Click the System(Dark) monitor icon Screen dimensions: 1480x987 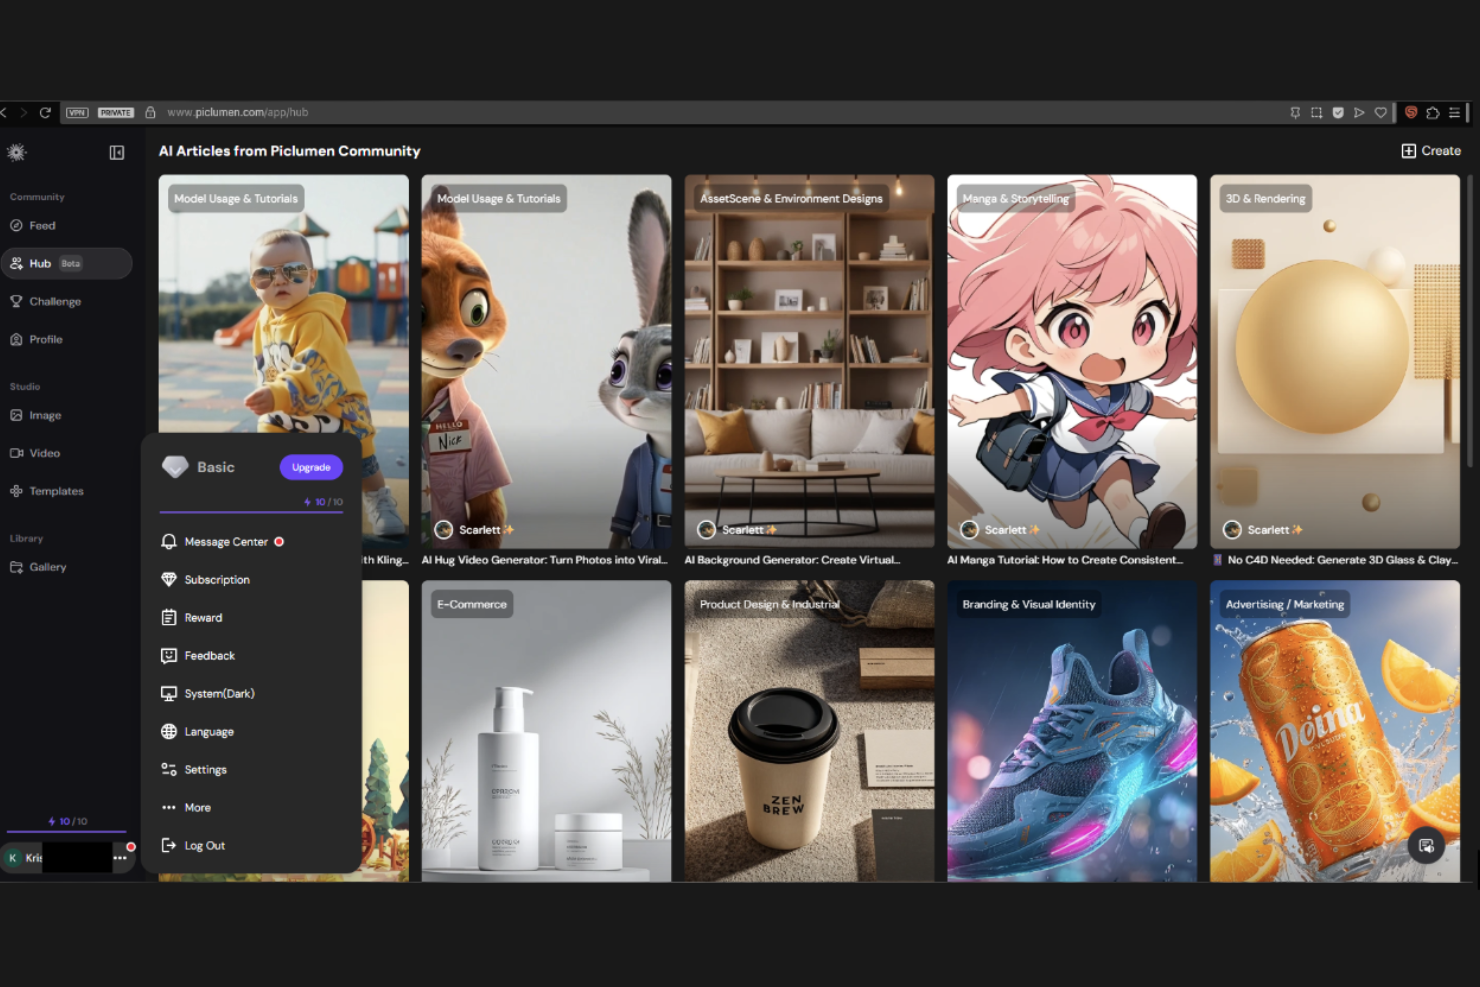click(169, 694)
